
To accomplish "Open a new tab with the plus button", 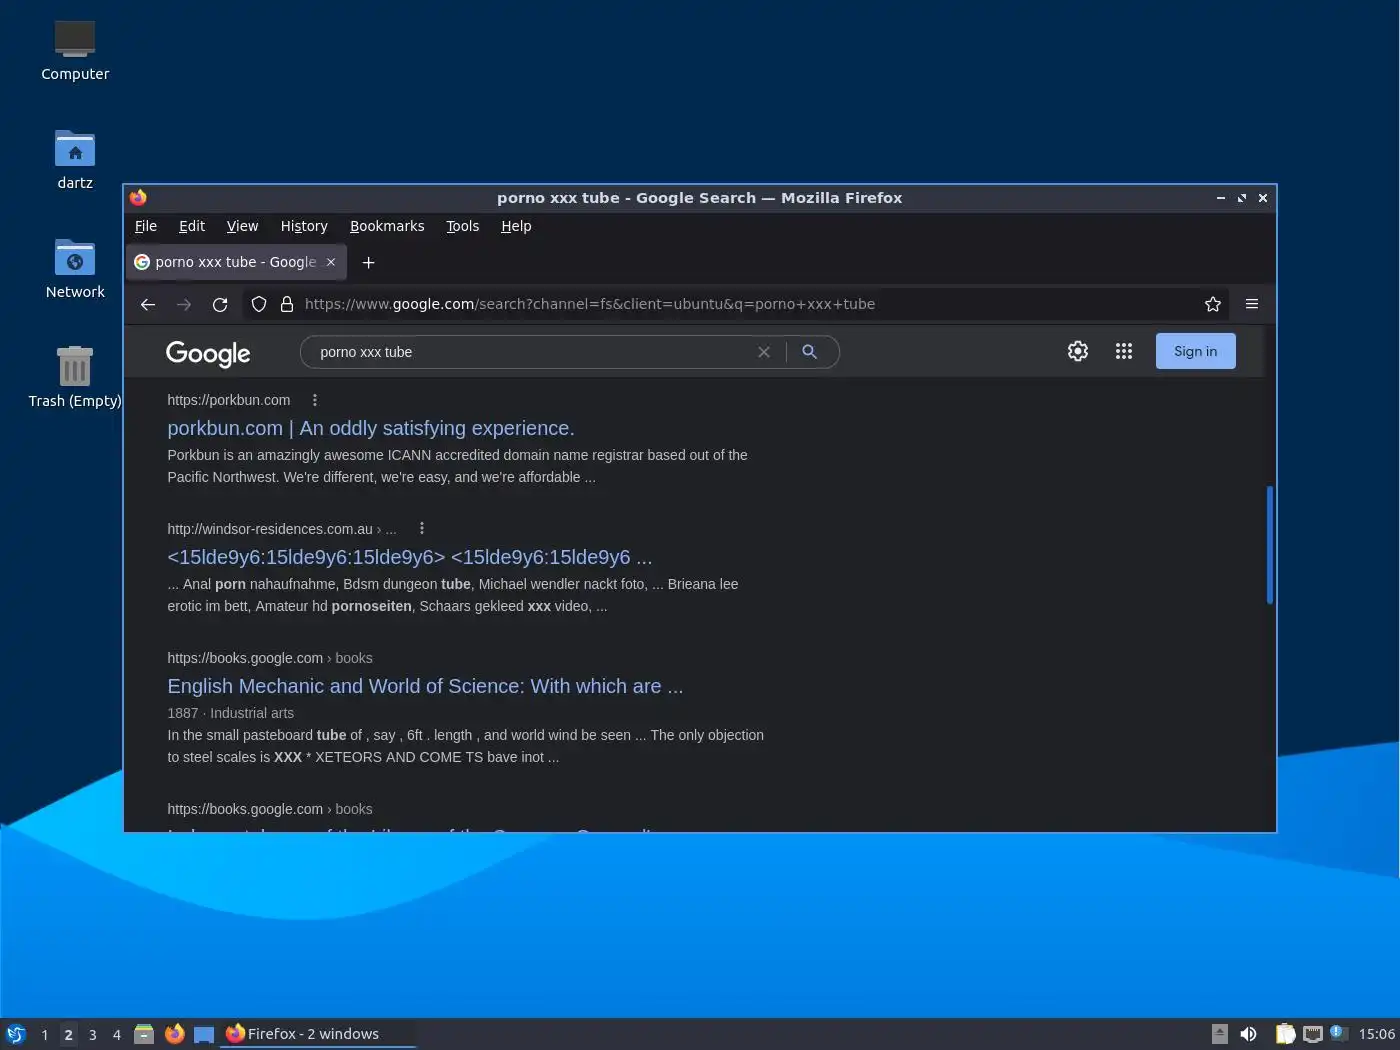I will [368, 263].
